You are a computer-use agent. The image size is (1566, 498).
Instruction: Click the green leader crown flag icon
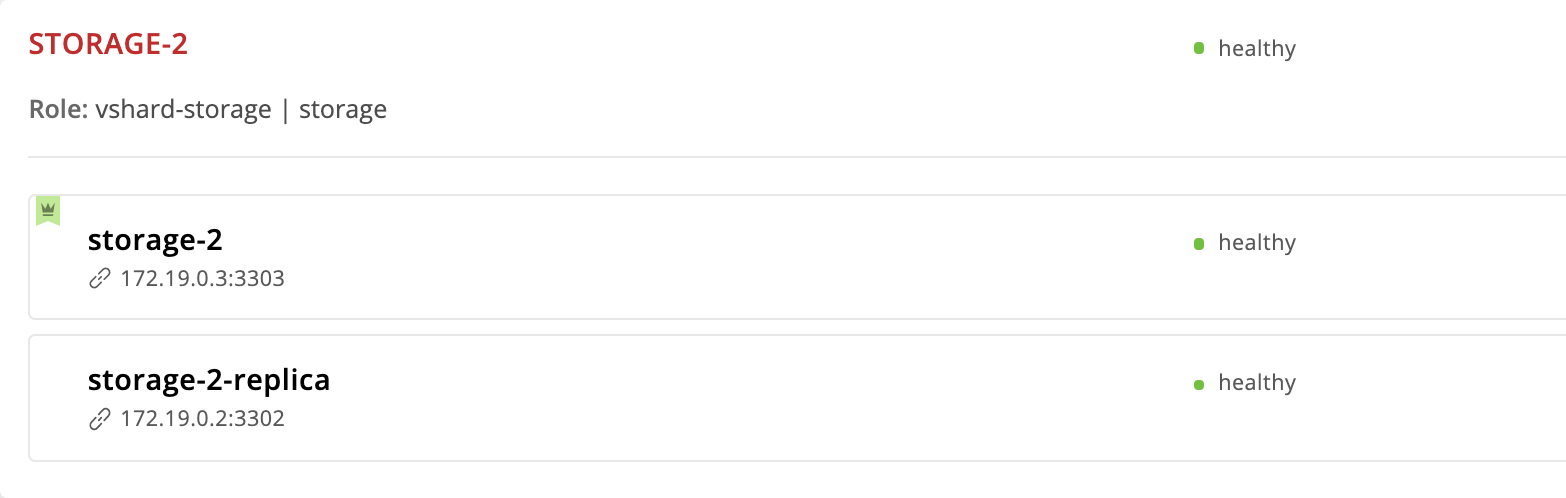(x=48, y=210)
